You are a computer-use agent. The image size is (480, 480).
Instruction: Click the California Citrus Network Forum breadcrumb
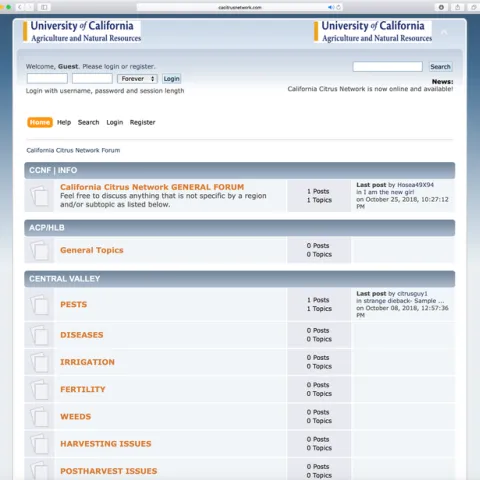tap(73, 150)
